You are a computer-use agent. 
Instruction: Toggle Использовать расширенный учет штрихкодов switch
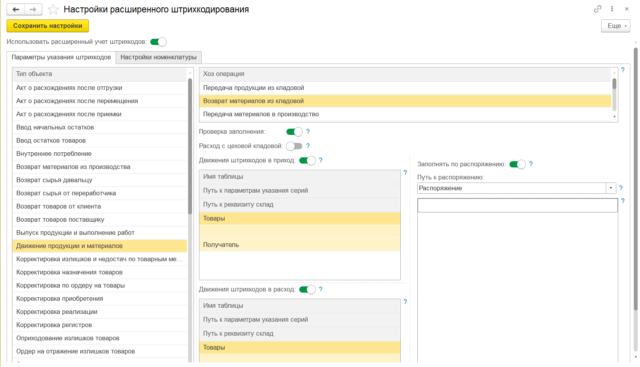158,42
